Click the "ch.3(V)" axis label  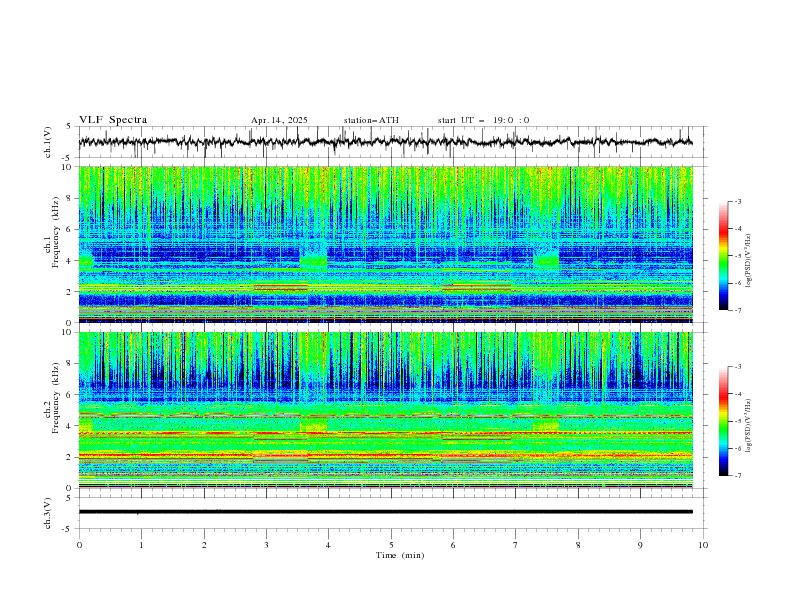[x=48, y=513]
